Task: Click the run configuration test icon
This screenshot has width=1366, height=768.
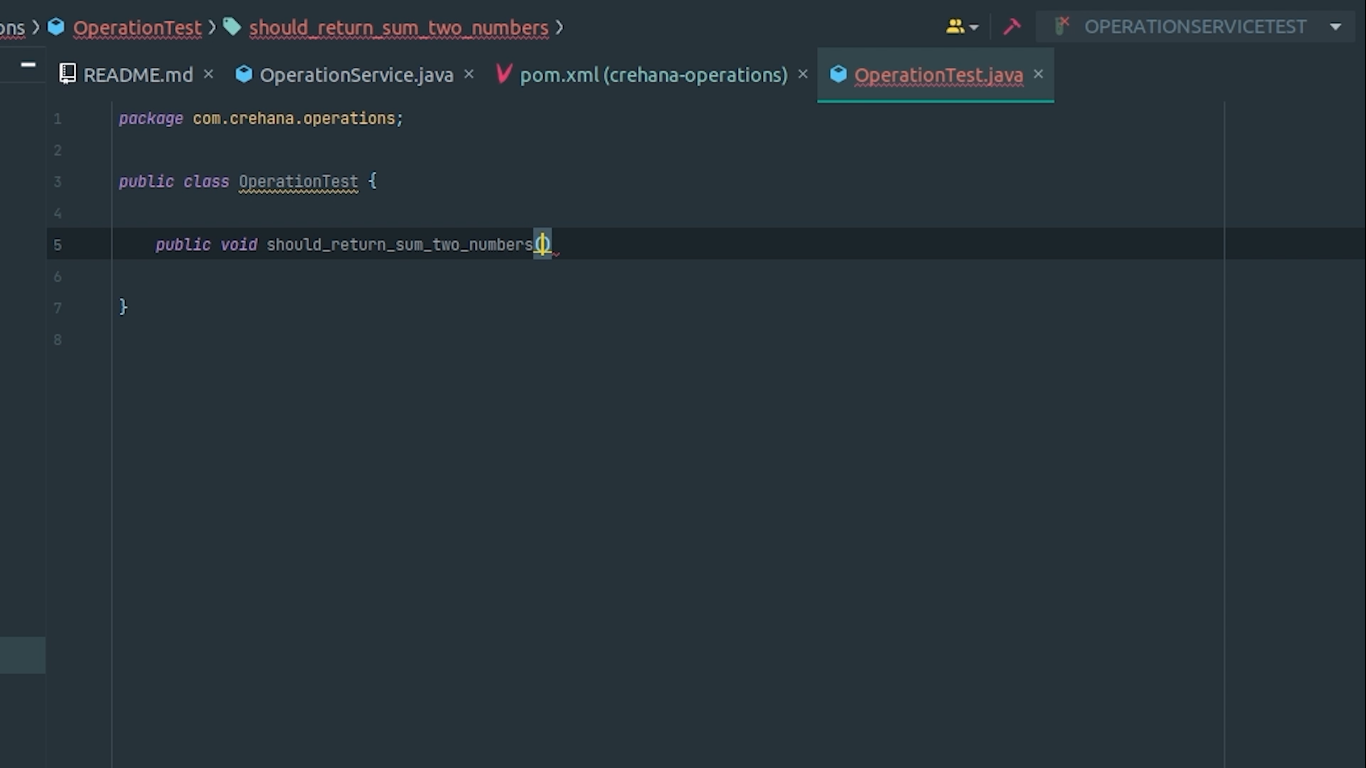Action: [1062, 27]
